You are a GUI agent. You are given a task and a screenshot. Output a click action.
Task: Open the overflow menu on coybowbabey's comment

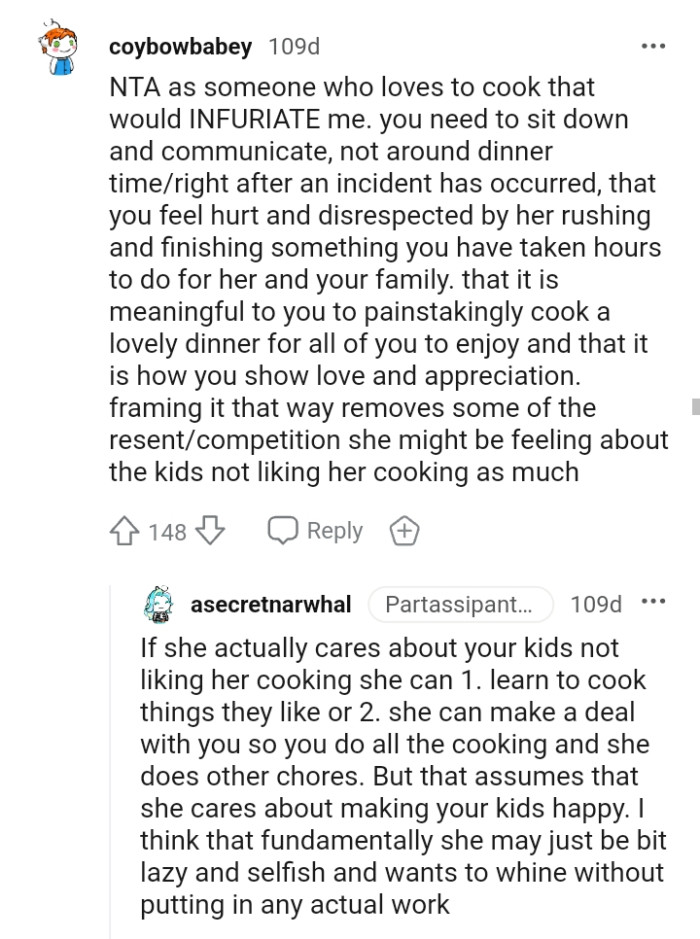[654, 45]
